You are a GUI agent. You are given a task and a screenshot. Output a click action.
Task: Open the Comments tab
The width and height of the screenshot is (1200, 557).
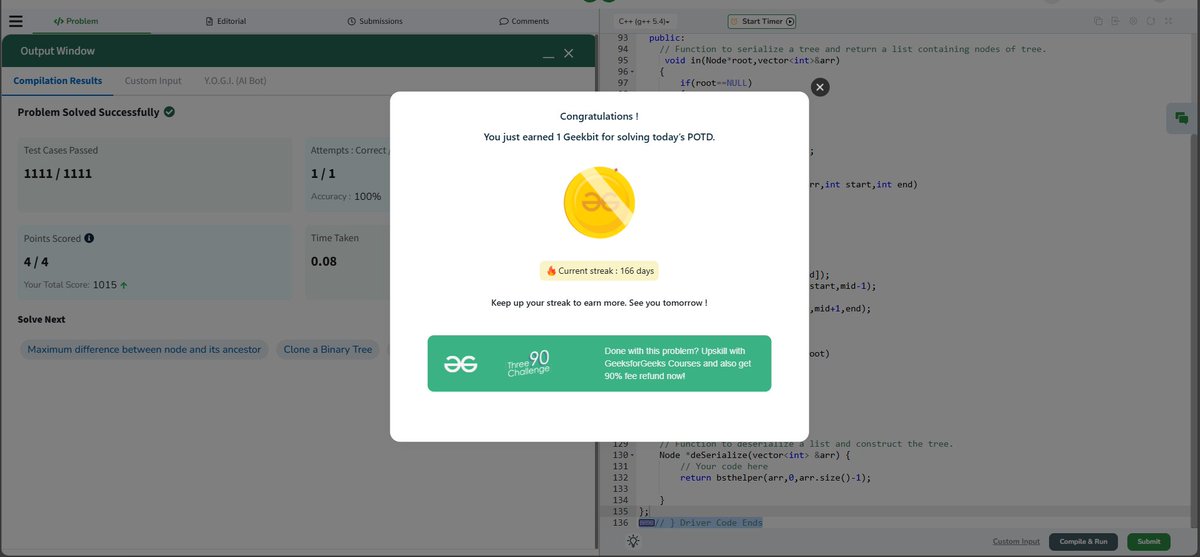pos(524,21)
